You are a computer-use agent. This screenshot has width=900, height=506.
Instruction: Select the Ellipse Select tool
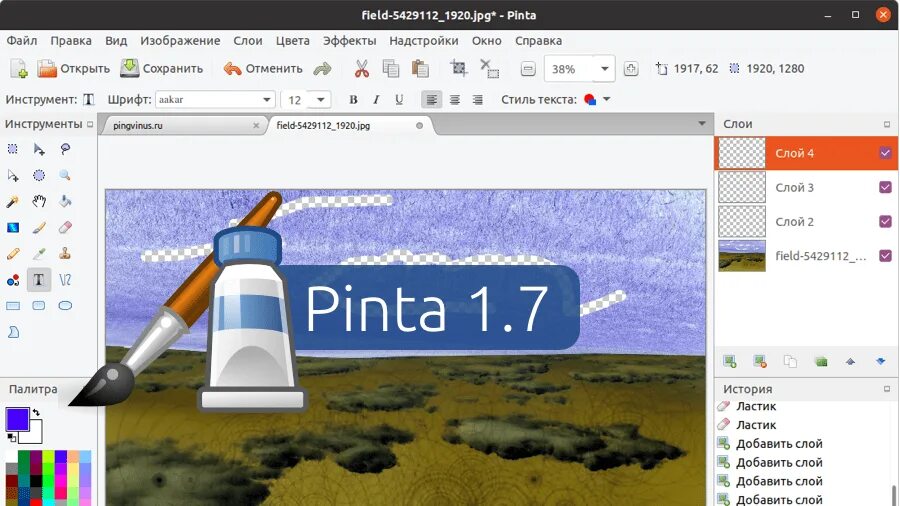tap(39, 176)
